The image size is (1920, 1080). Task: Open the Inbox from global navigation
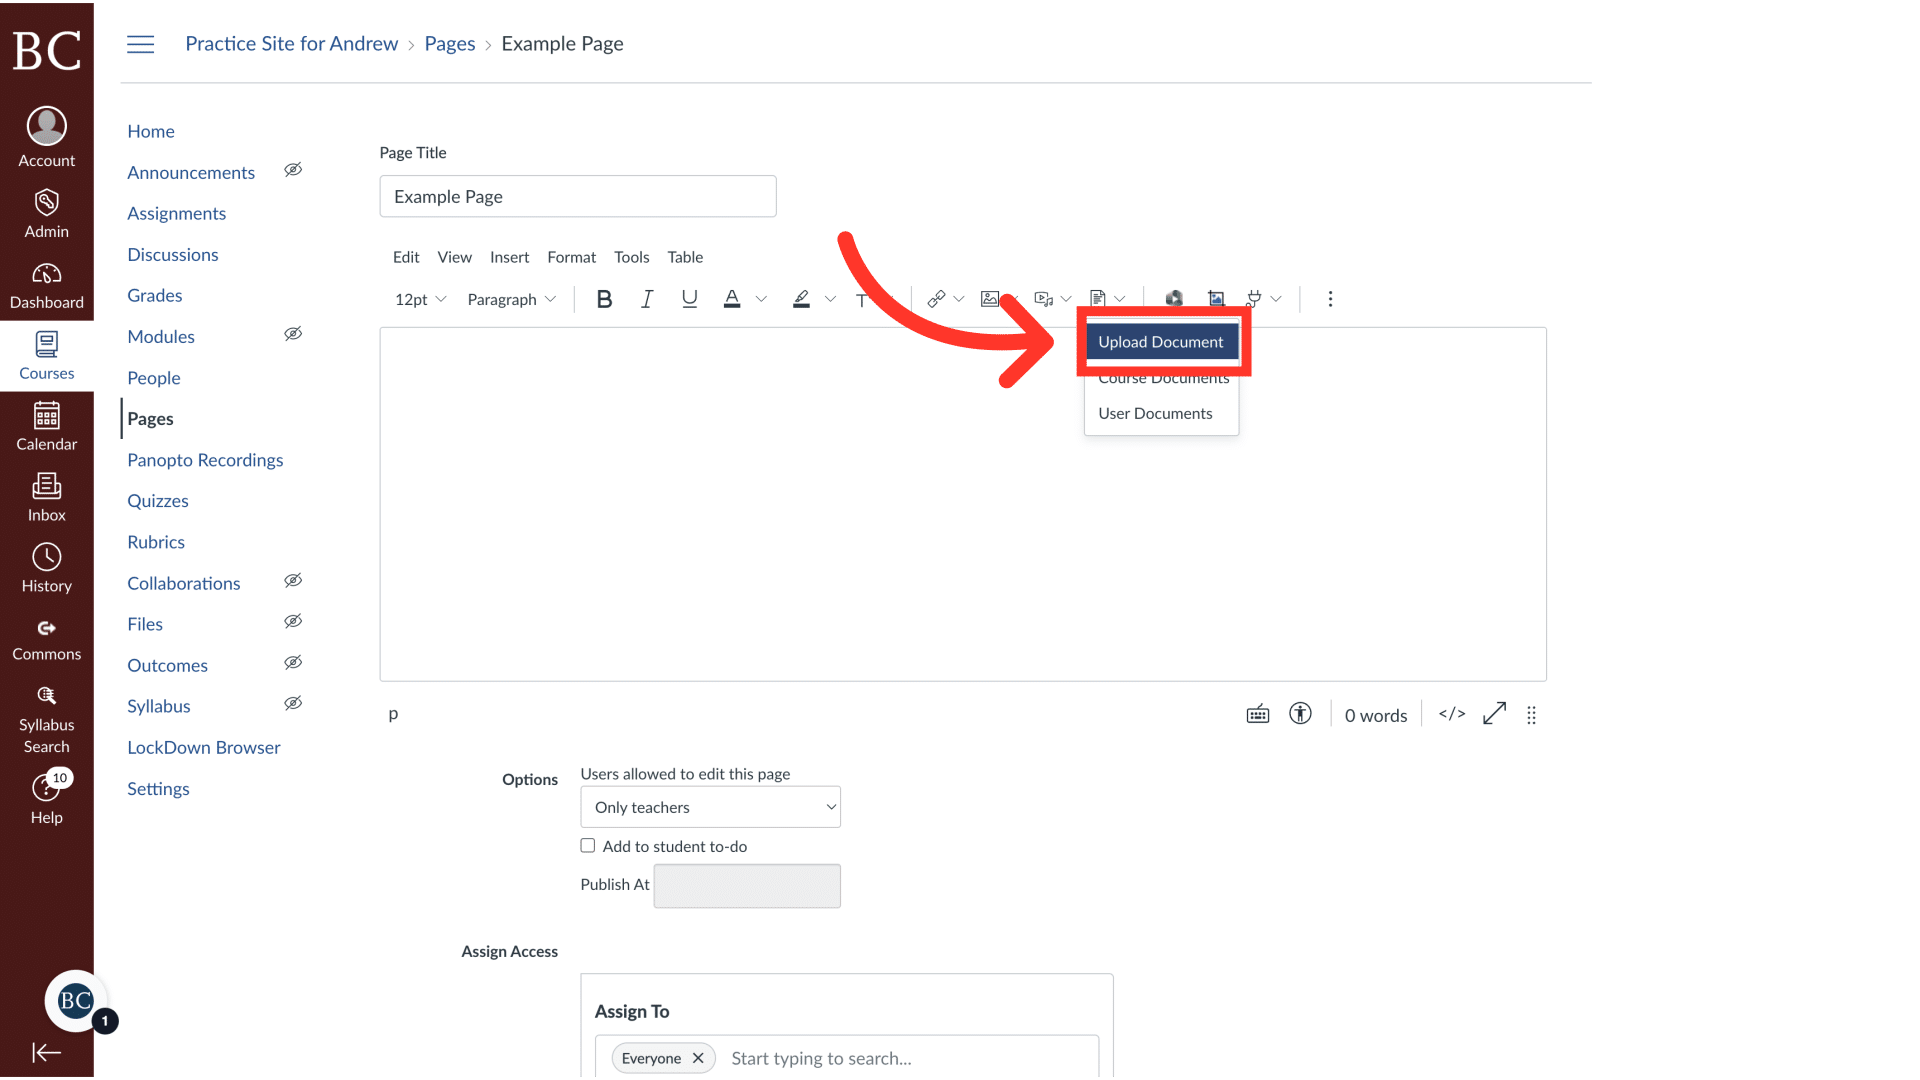pos(46,497)
